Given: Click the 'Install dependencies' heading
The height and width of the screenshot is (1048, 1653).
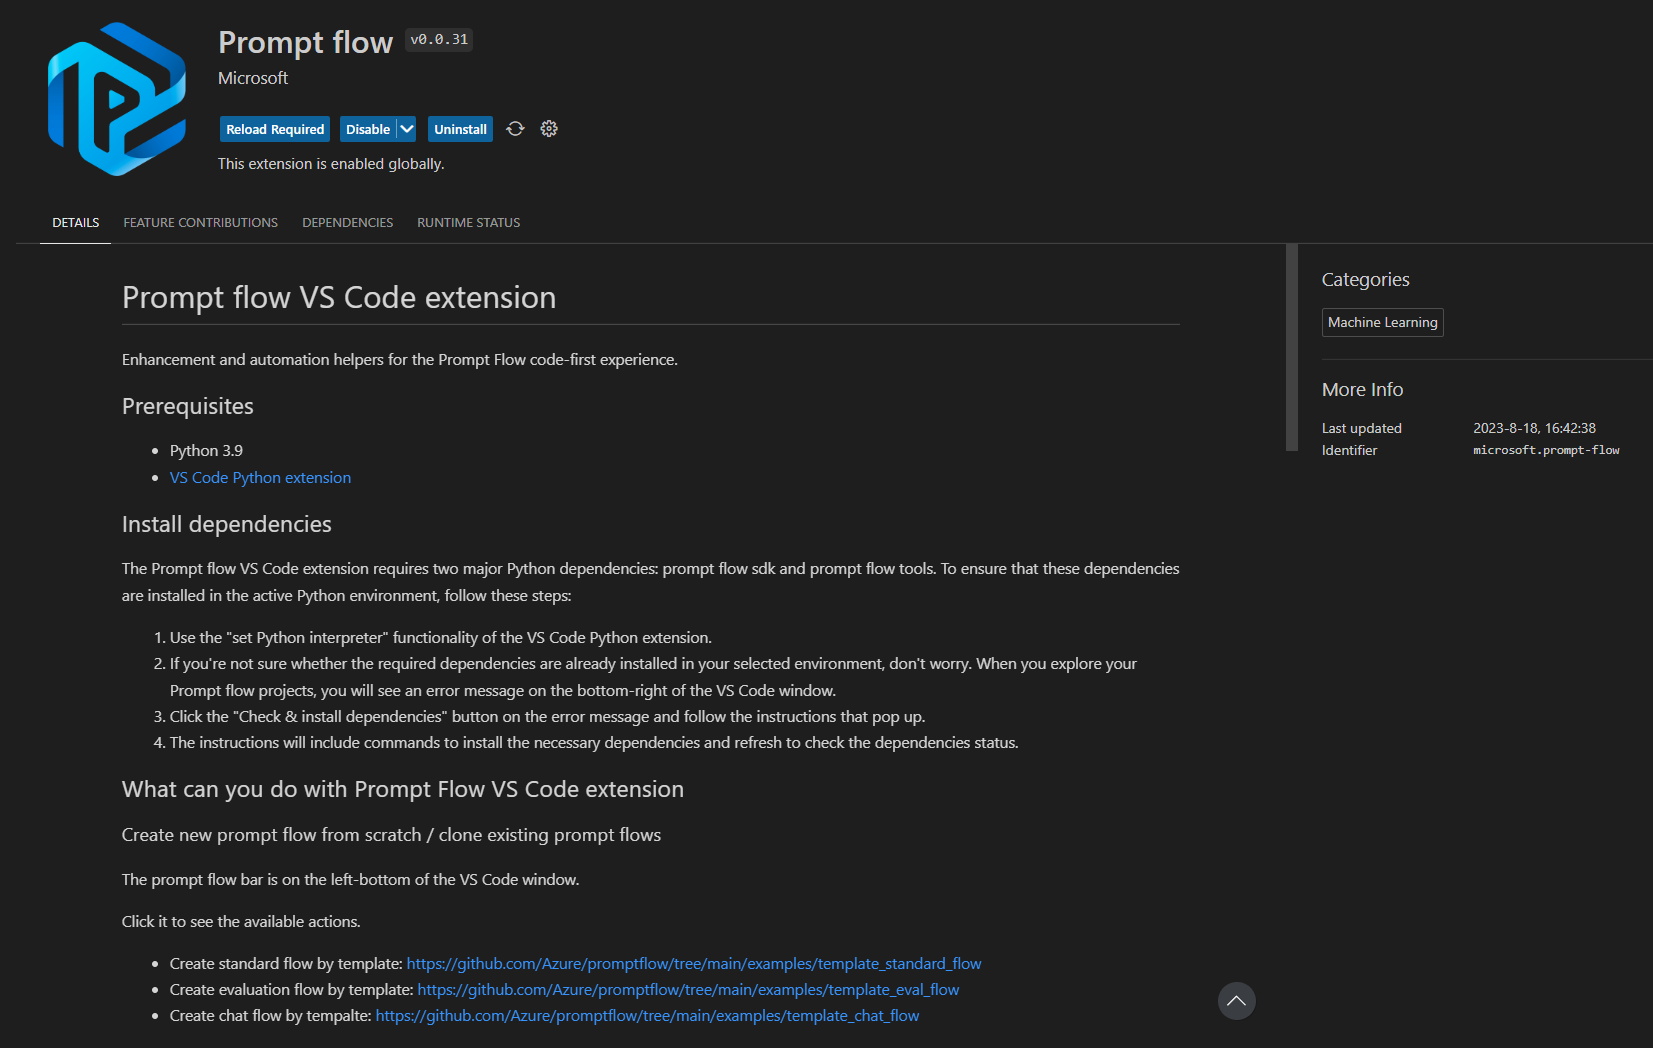Looking at the screenshot, I should coord(227,525).
